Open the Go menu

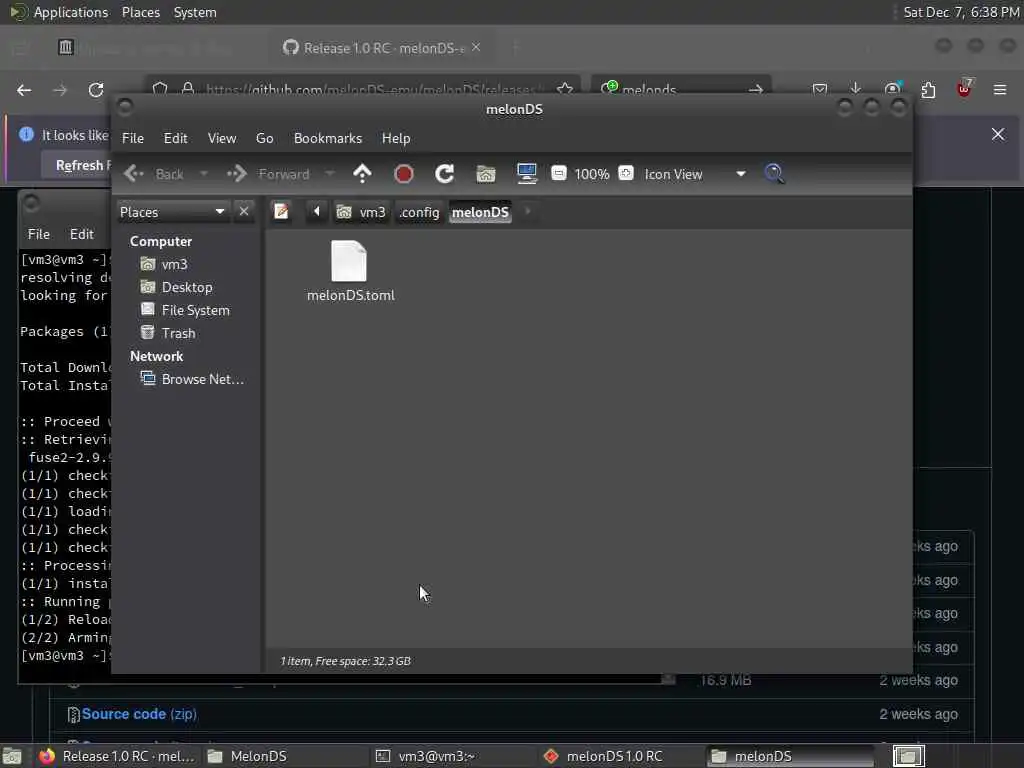tap(264, 138)
